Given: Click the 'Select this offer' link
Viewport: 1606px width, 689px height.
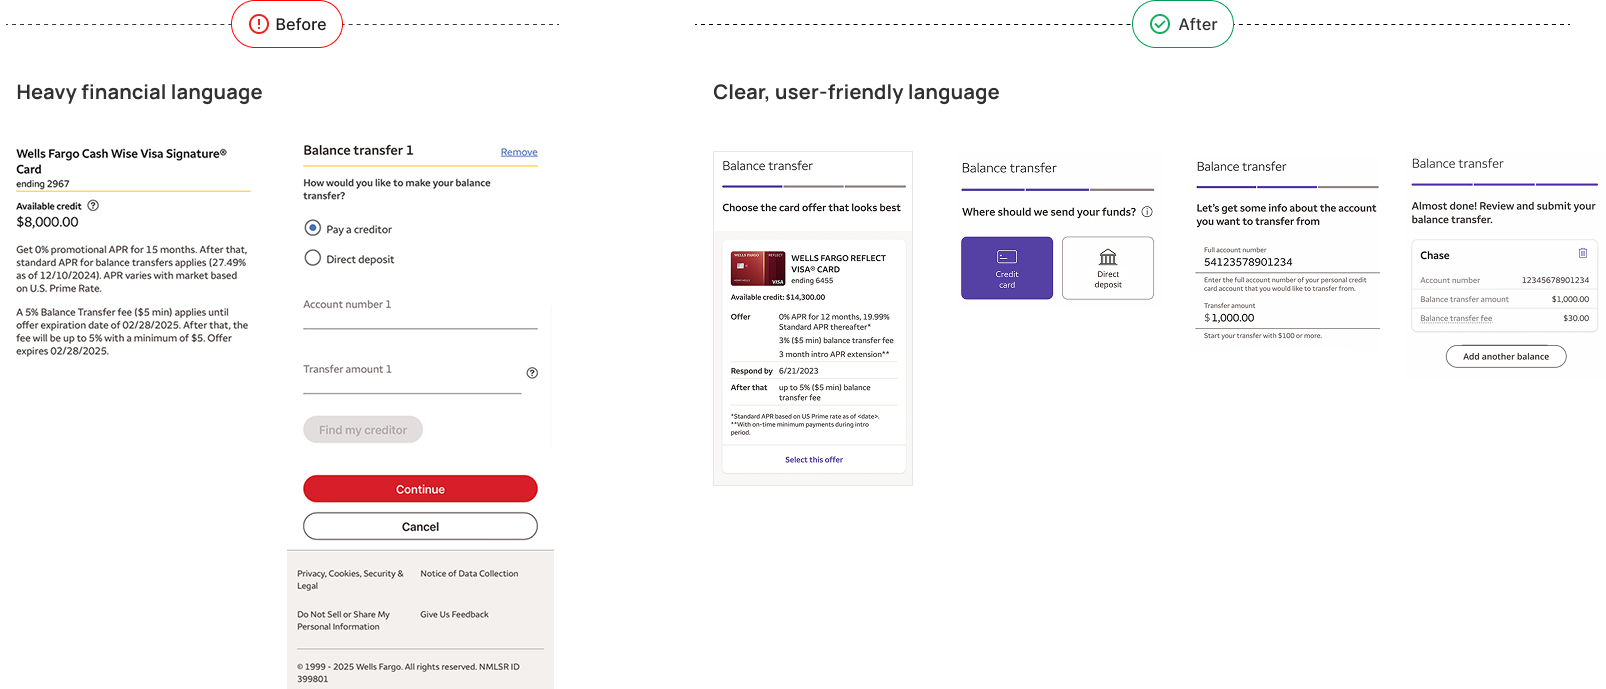Looking at the screenshot, I should tap(813, 460).
